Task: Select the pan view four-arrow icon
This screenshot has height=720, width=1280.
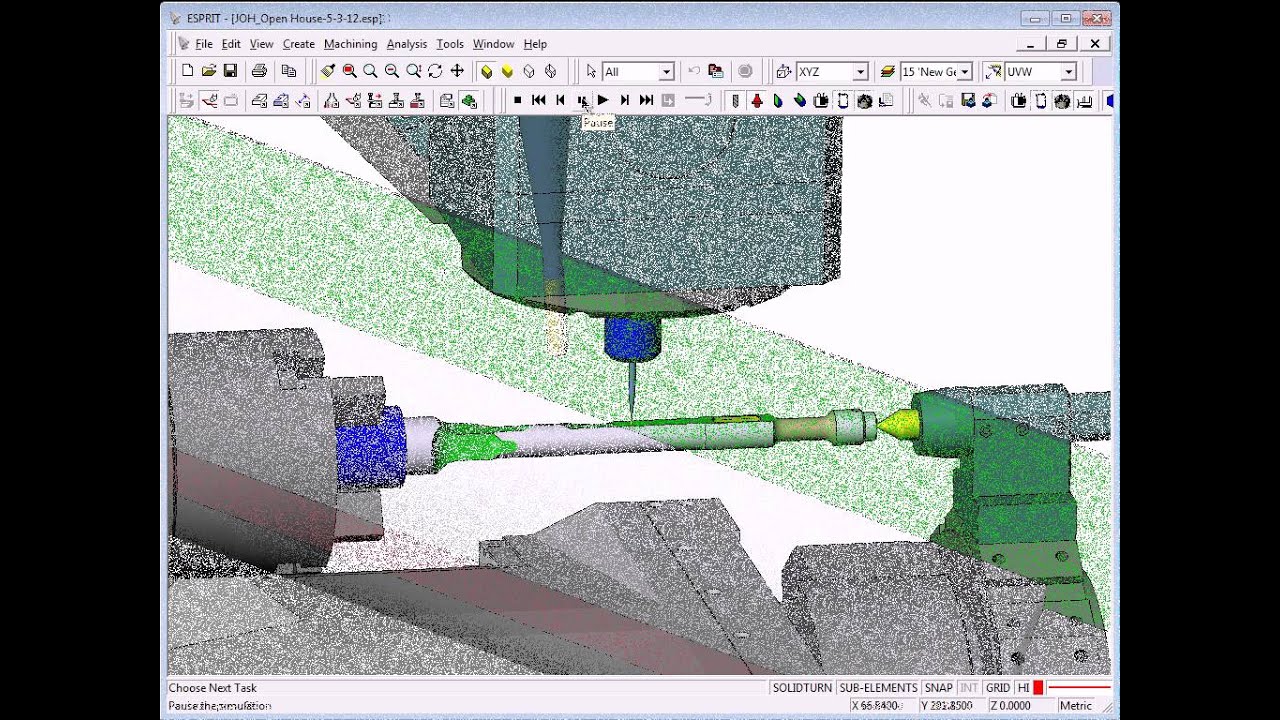Action: 457,71
